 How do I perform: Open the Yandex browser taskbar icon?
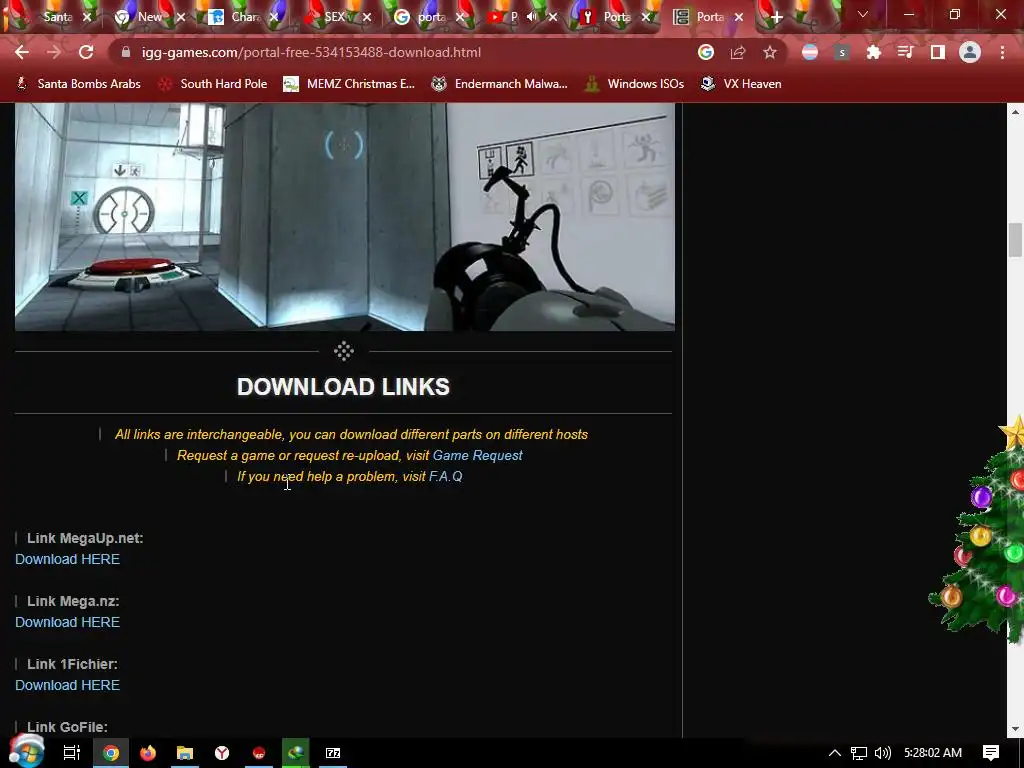point(222,753)
